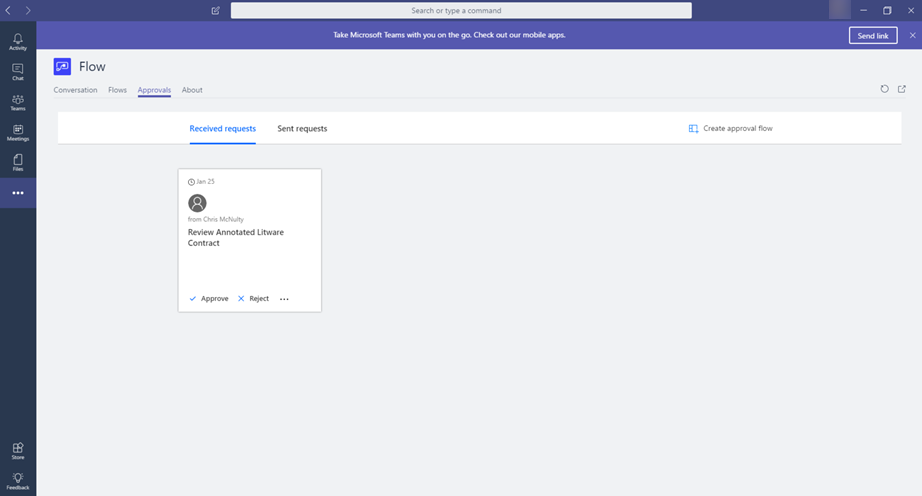The height and width of the screenshot is (496, 922).
Task: Open Meetings in the left rail
Action: [18, 132]
